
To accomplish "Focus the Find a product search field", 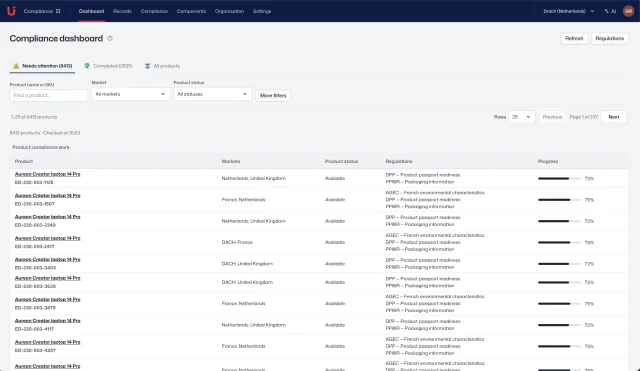I will [49, 96].
